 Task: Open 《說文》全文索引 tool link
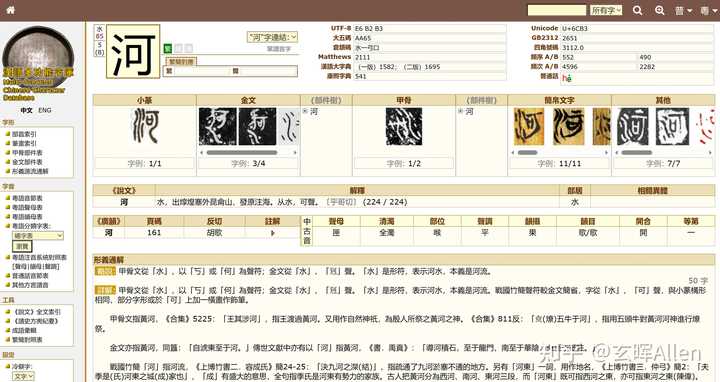tap(36, 312)
